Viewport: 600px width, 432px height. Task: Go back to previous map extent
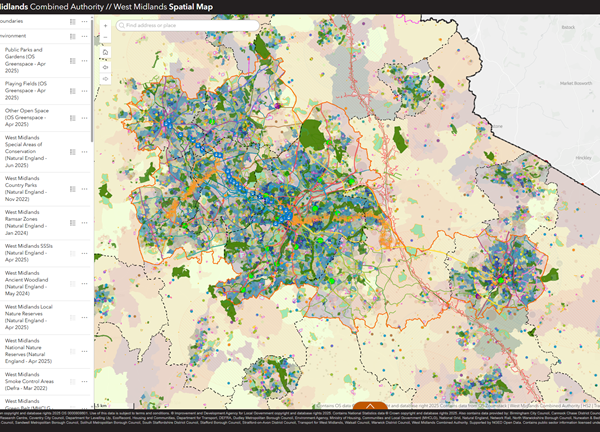click(105, 67)
